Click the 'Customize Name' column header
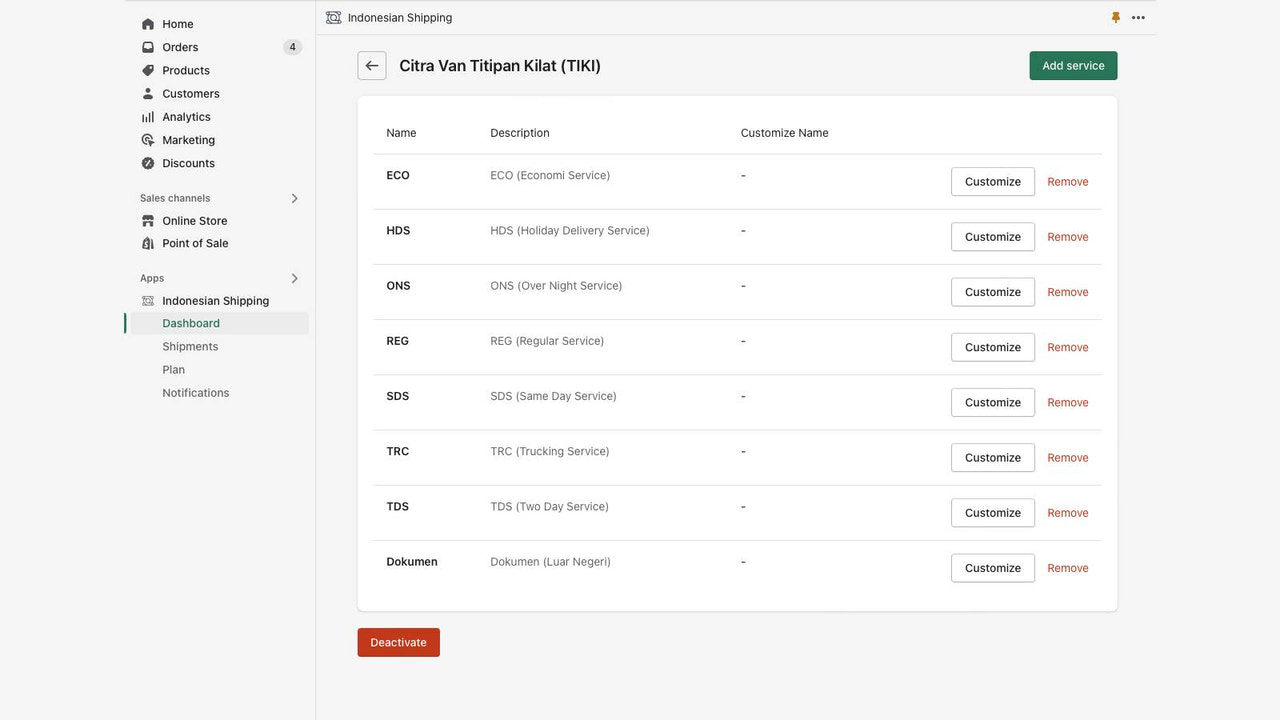Screen dimensions: 1280x720 coord(785,133)
